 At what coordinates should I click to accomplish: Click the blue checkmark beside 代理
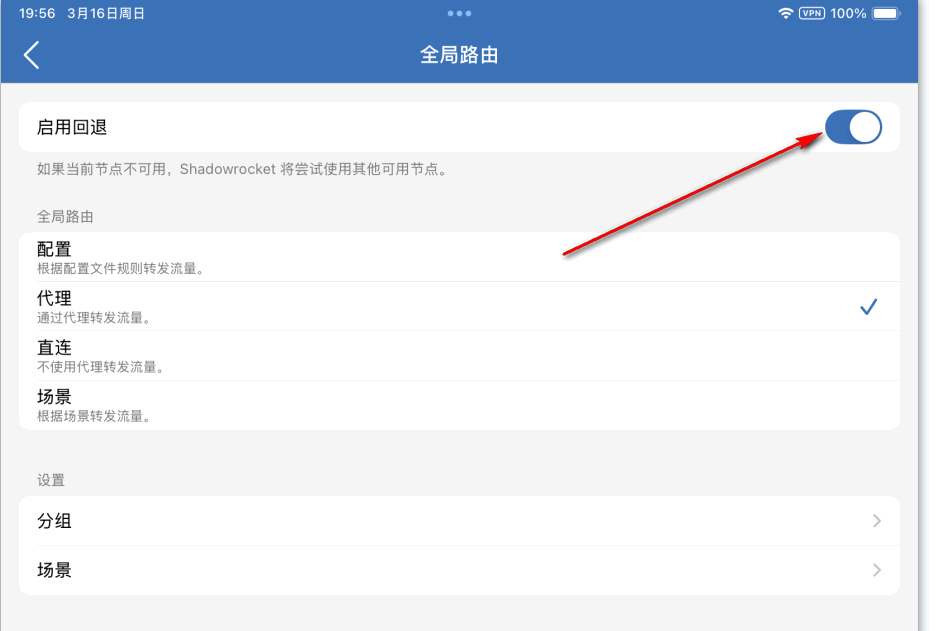868,307
